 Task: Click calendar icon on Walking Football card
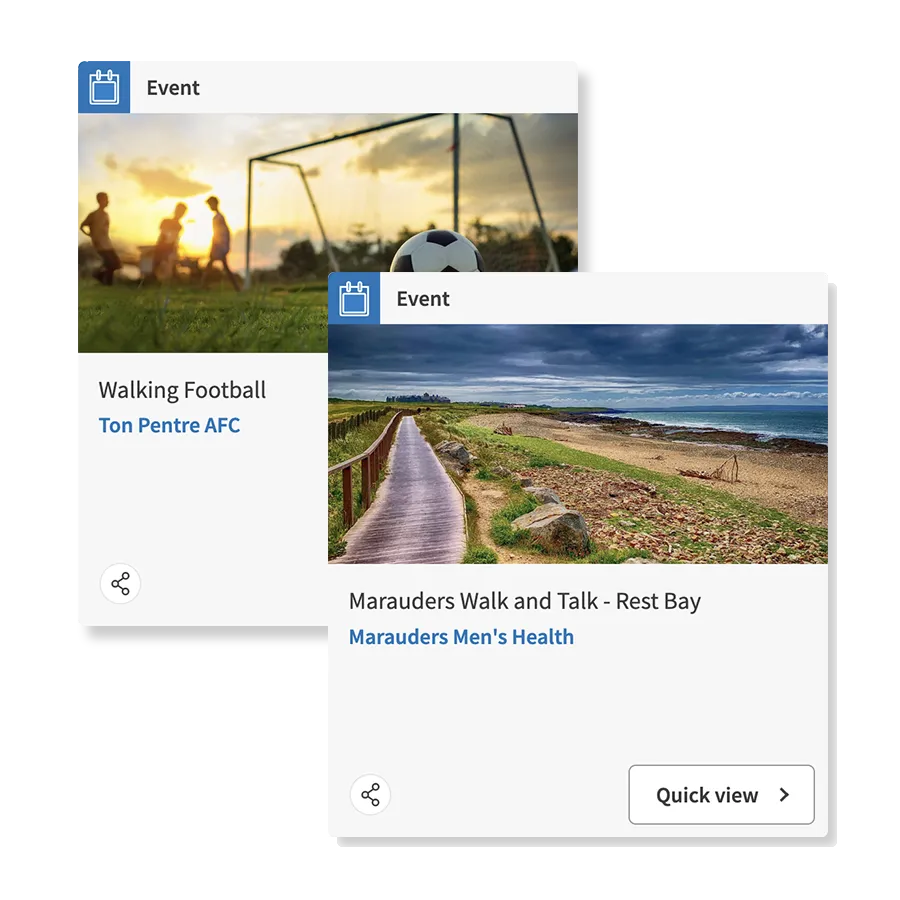pos(104,87)
